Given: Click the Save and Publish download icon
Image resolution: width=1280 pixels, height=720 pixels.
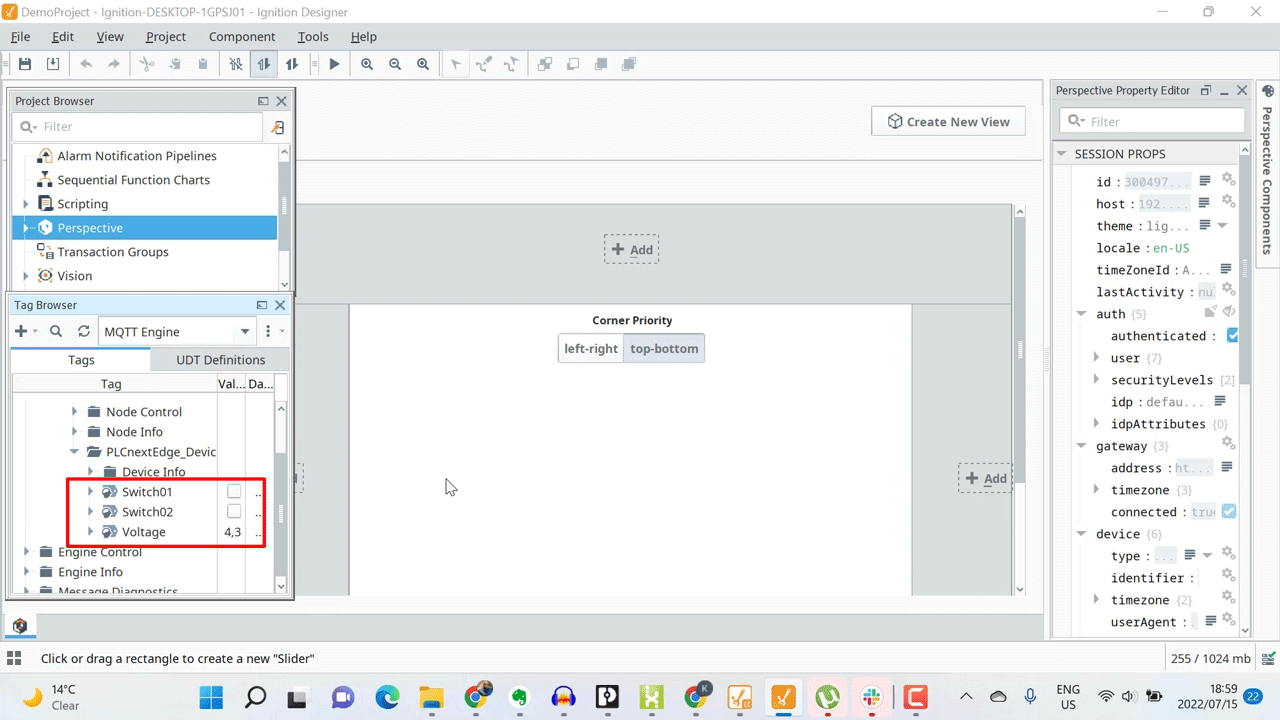Looking at the screenshot, I should point(53,64).
